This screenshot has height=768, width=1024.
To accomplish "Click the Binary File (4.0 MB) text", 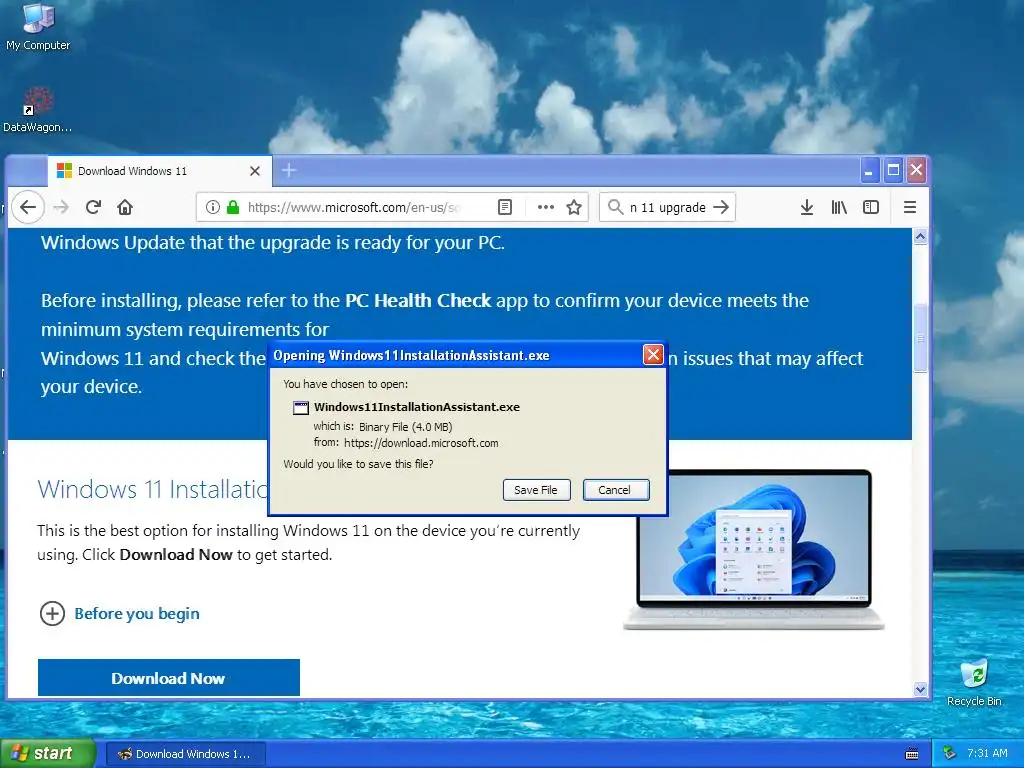I will 406,427.
